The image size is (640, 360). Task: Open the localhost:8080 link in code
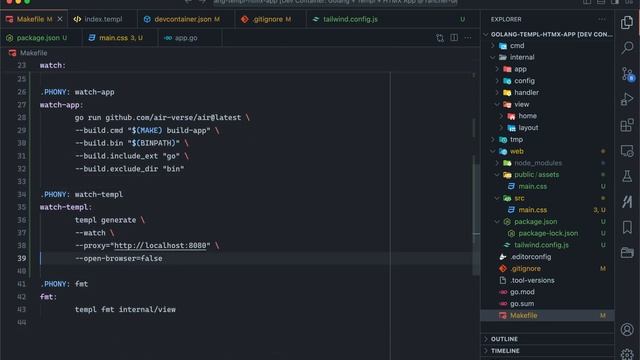click(160, 246)
